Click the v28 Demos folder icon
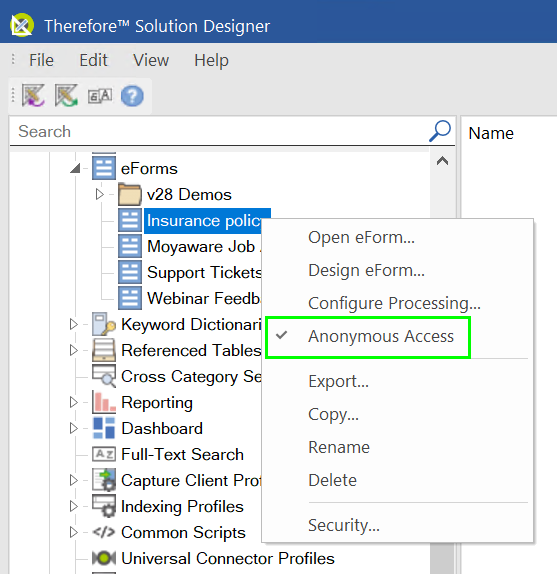557x574 pixels. click(130, 194)
